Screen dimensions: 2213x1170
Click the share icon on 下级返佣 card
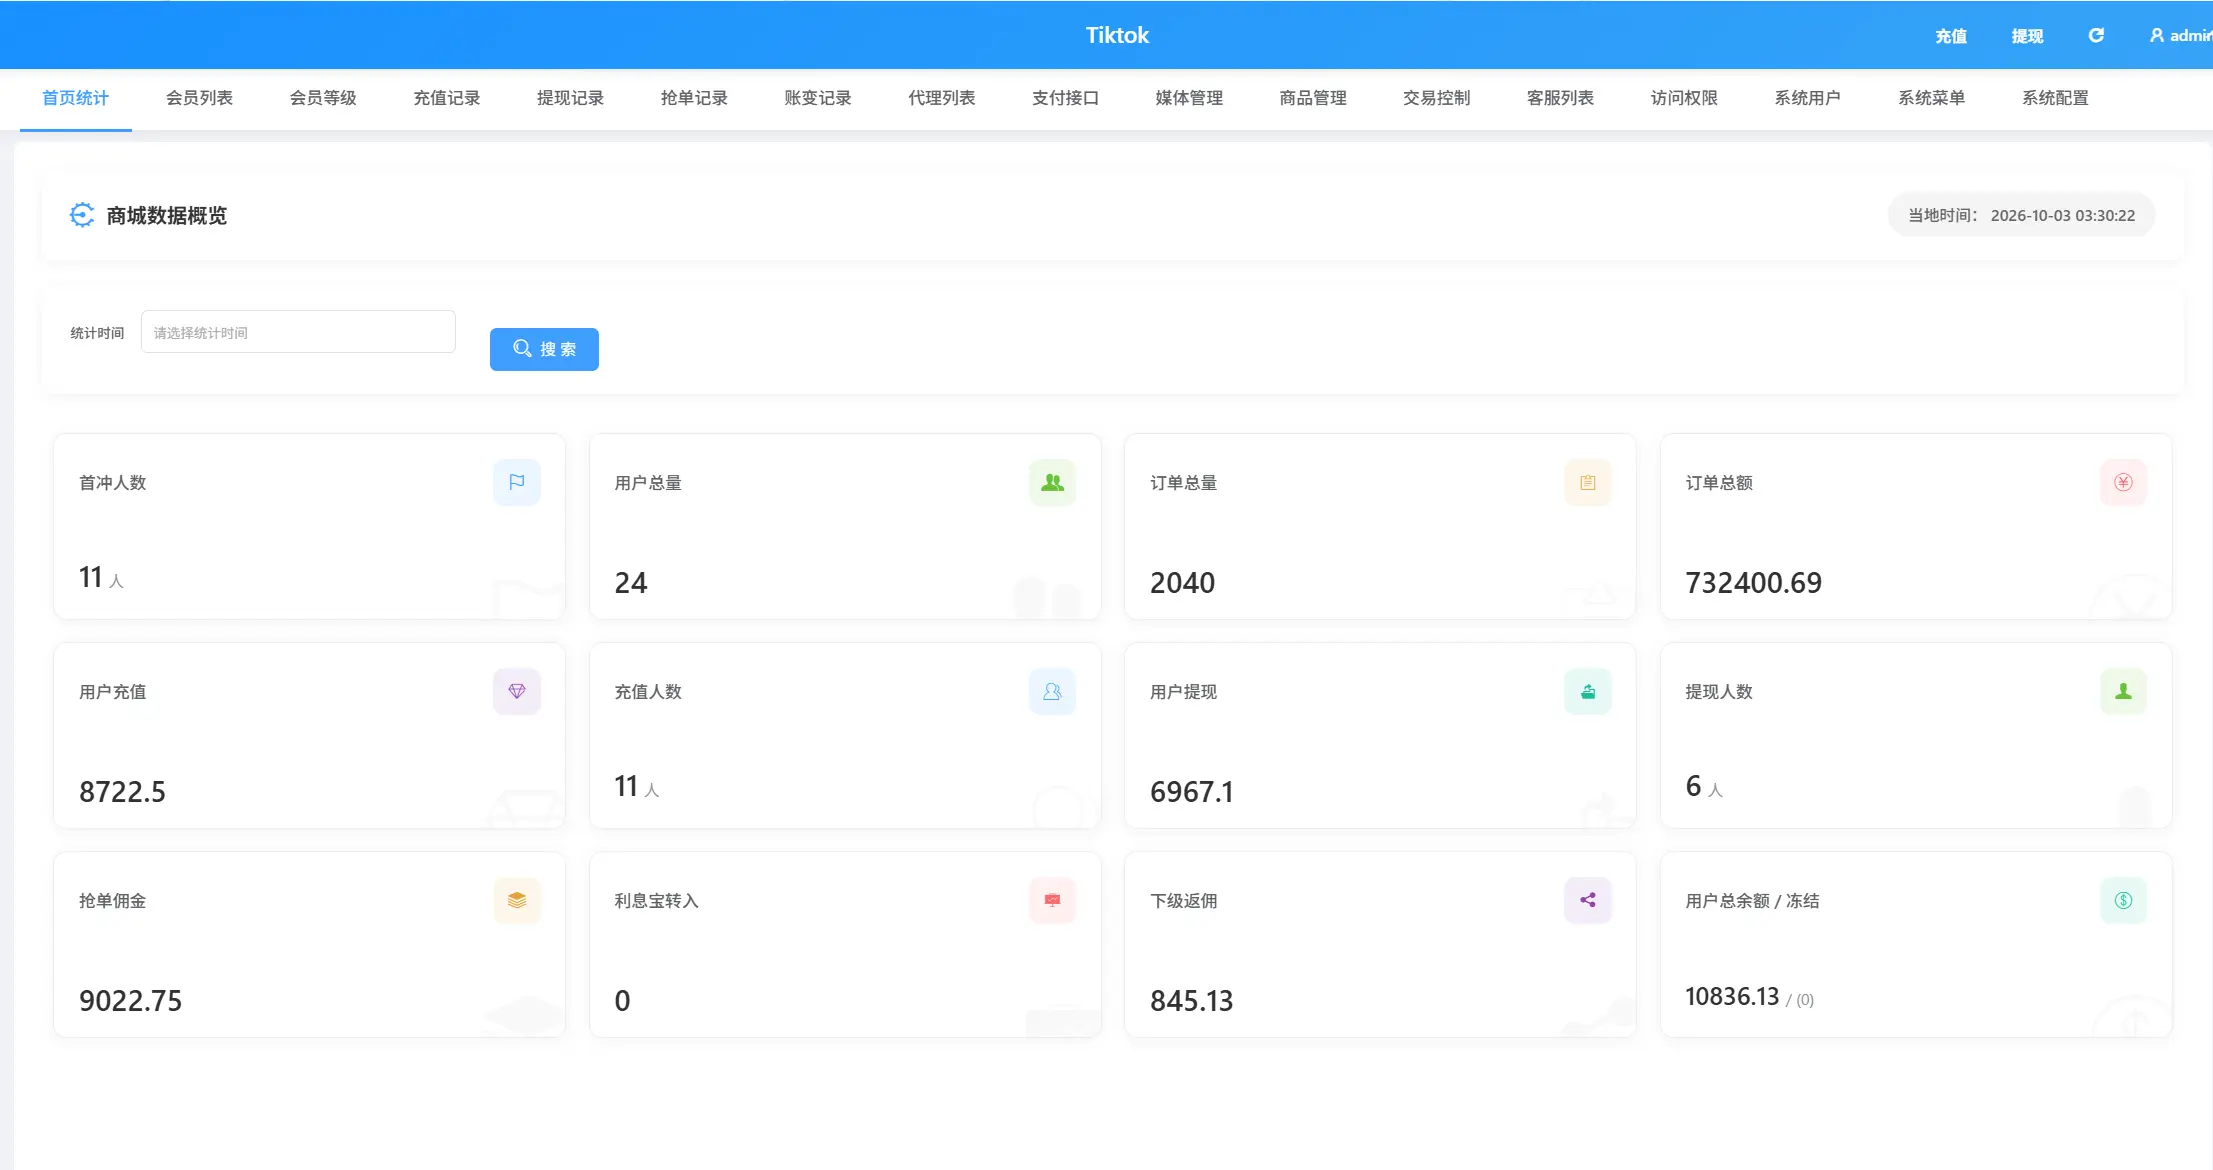(x=1588, y=900)
